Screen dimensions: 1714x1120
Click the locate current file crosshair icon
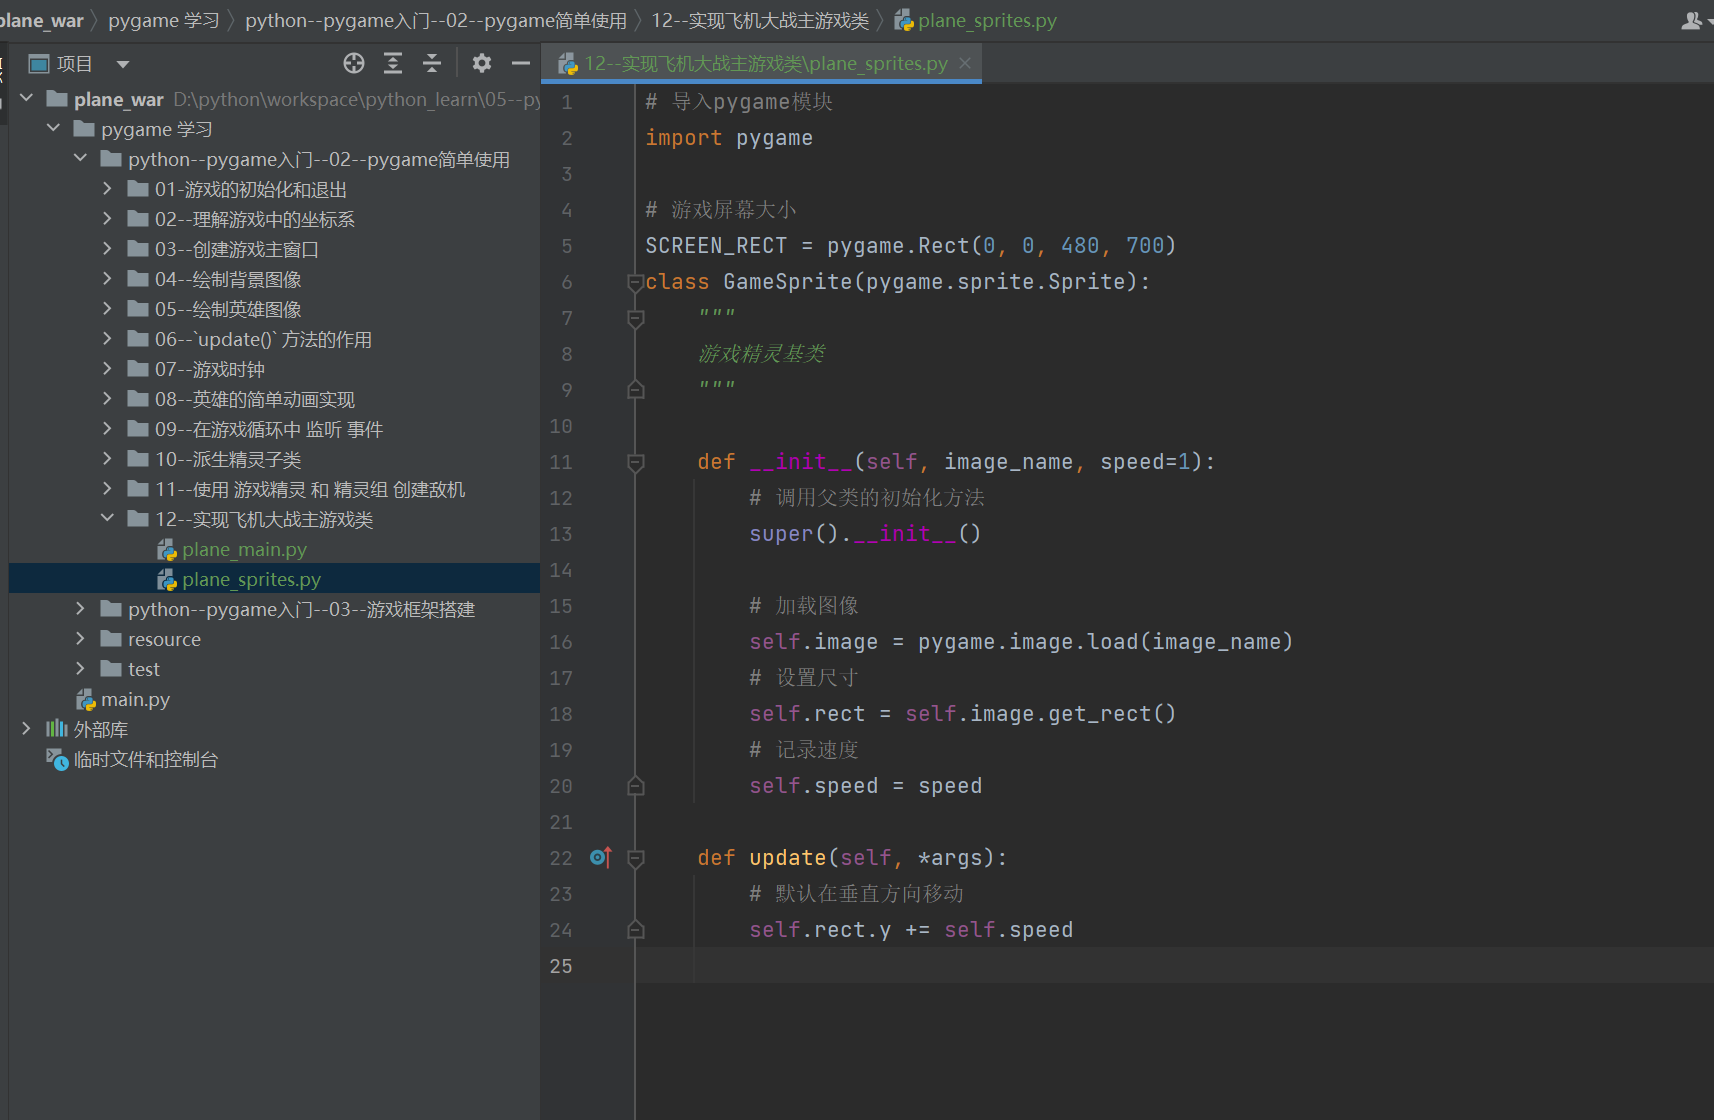354,64
